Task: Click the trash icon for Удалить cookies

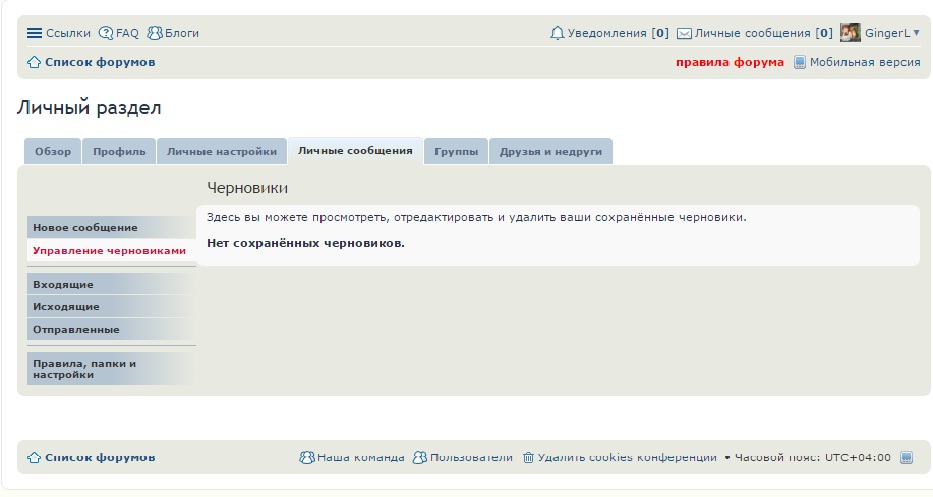Action: pos(528,457)
